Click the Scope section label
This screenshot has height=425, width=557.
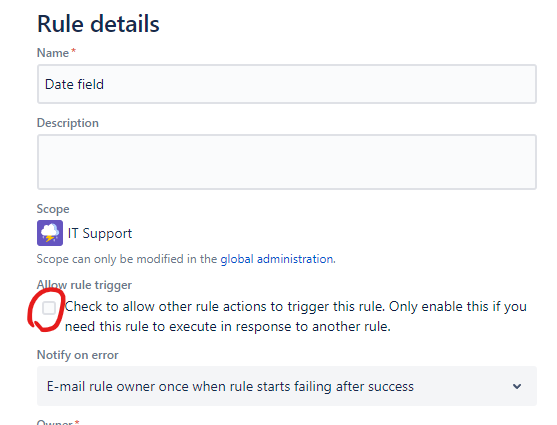[53, 209]
